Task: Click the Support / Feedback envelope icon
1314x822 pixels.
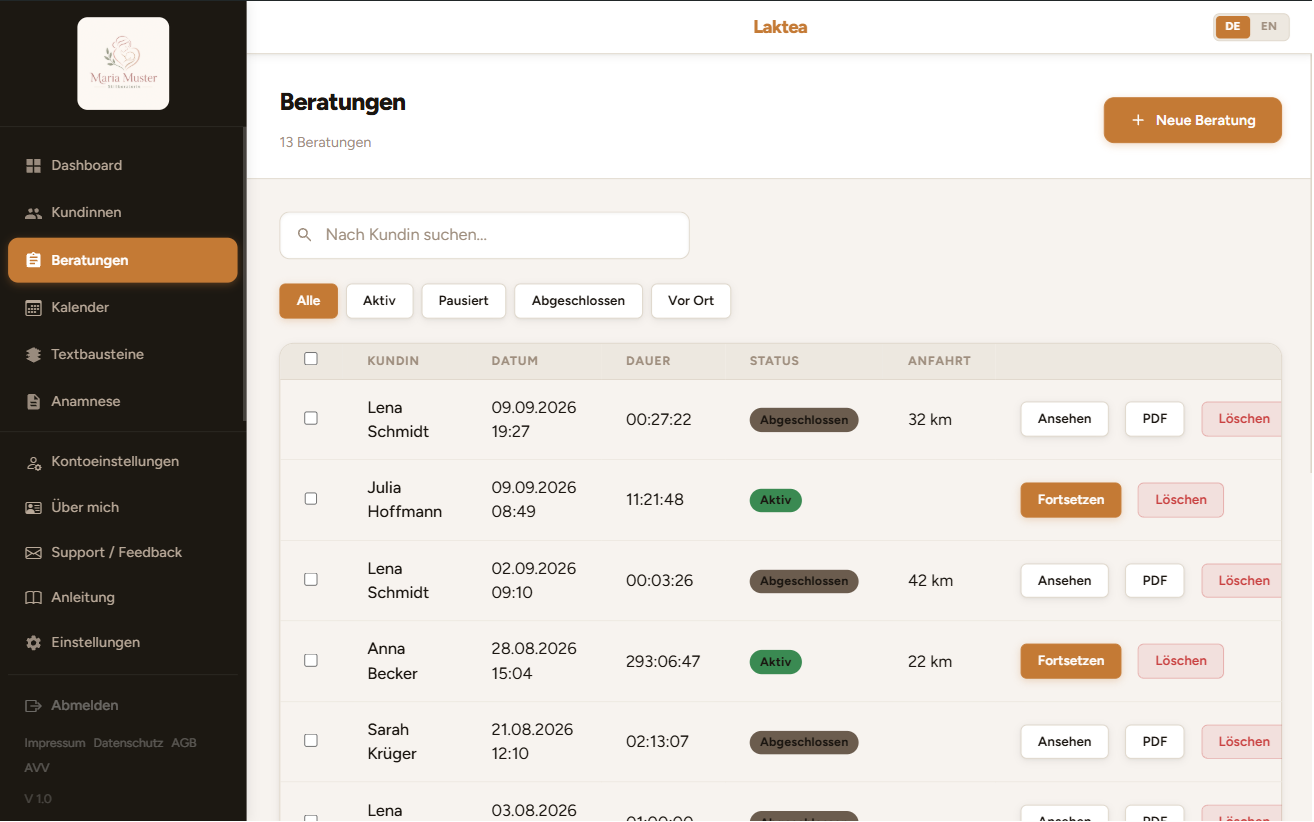Action: (33, 553)
